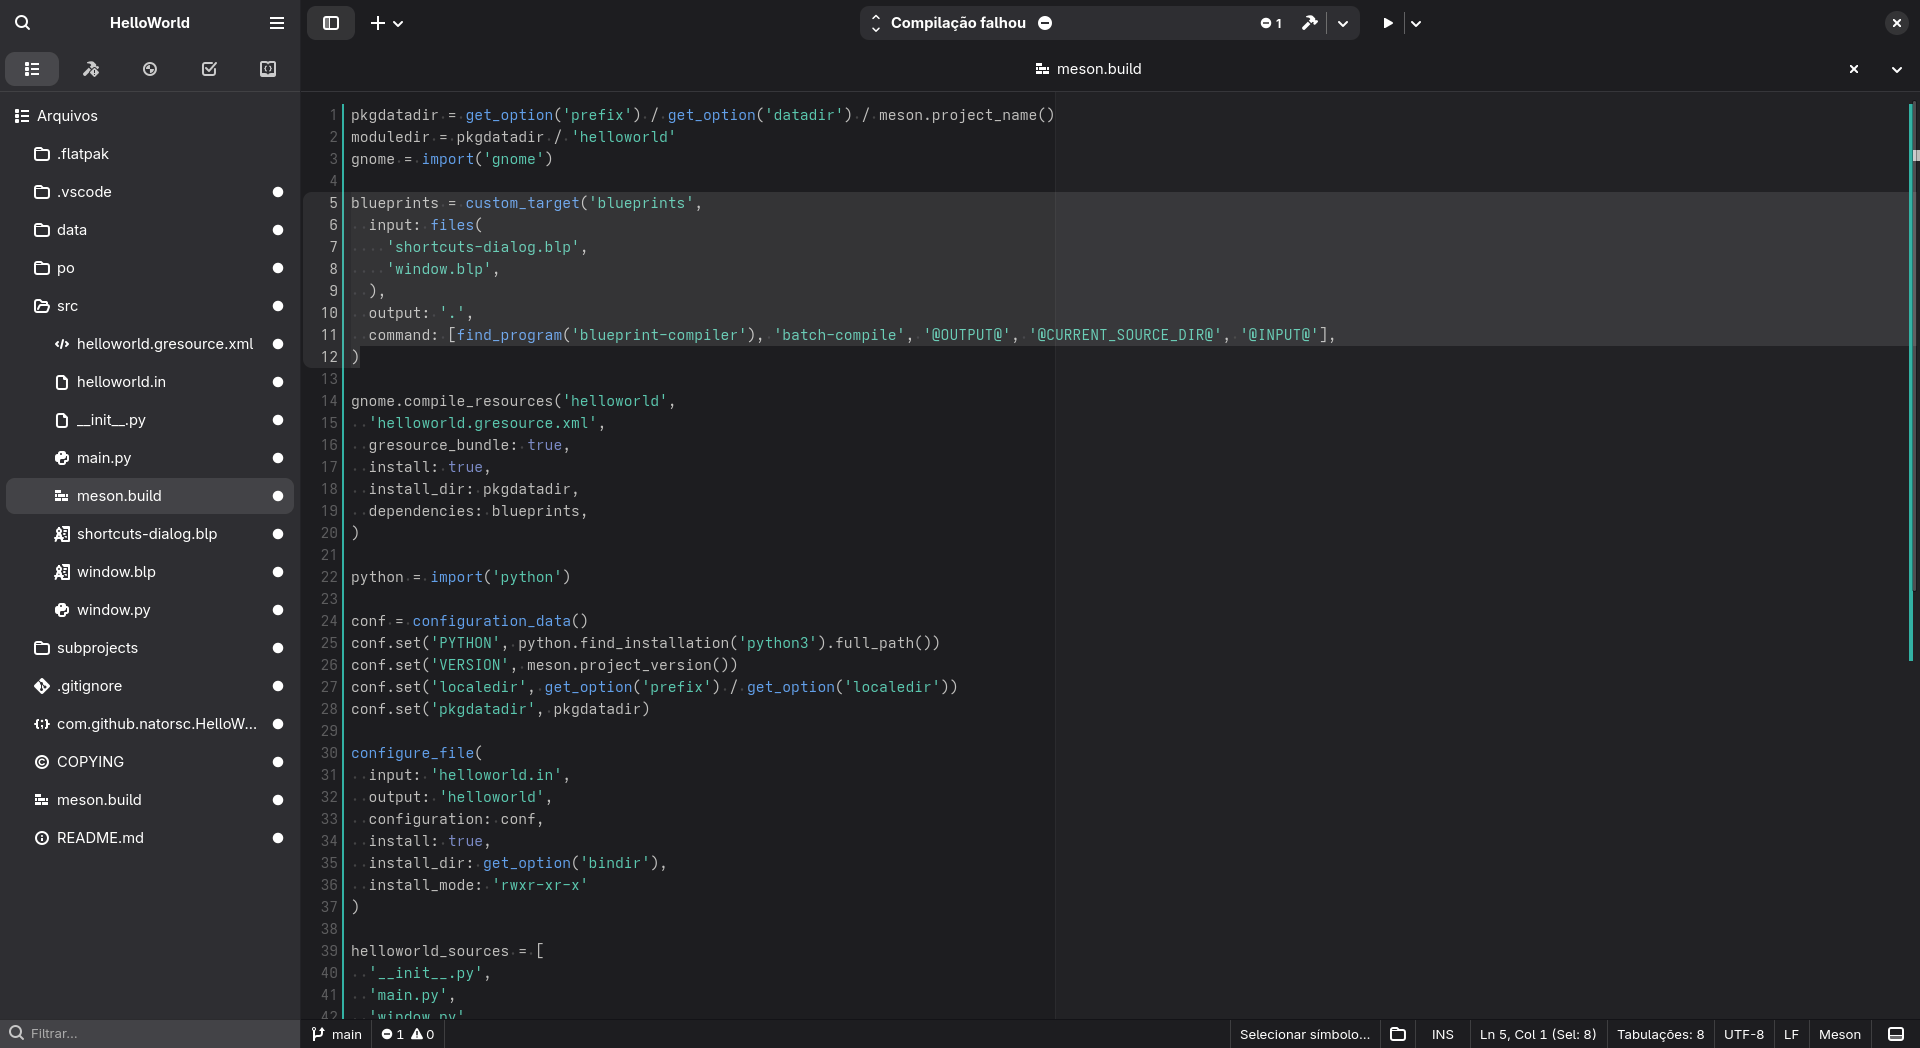
Task: Open shortcuts-dialog.blp file
Action: [150, 534]
